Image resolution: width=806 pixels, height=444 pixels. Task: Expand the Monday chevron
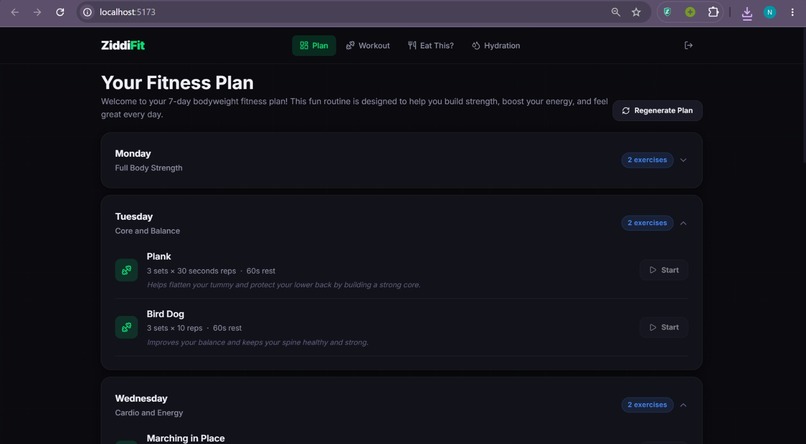(683, 160)
